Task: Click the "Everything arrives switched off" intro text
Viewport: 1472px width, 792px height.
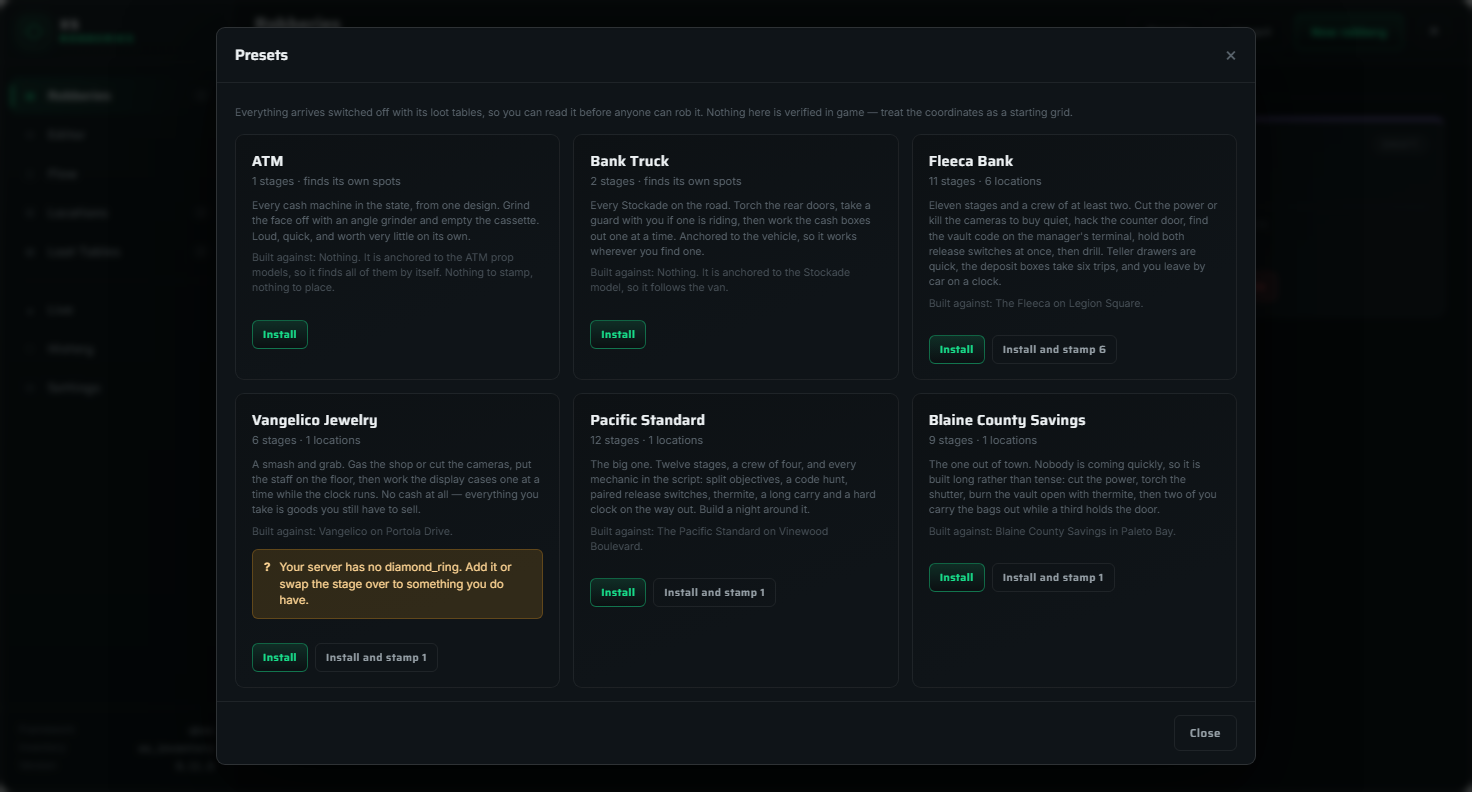Action: [x=654, y=112]
